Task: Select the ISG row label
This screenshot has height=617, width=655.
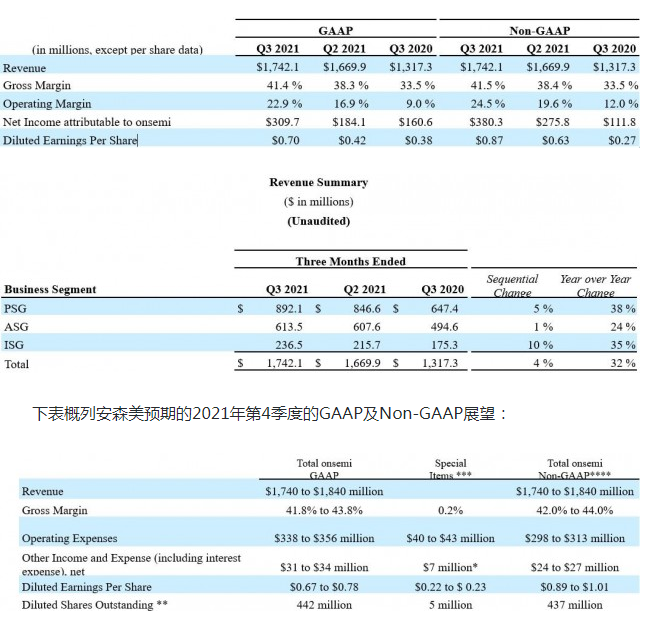Action: pos(15,346)
